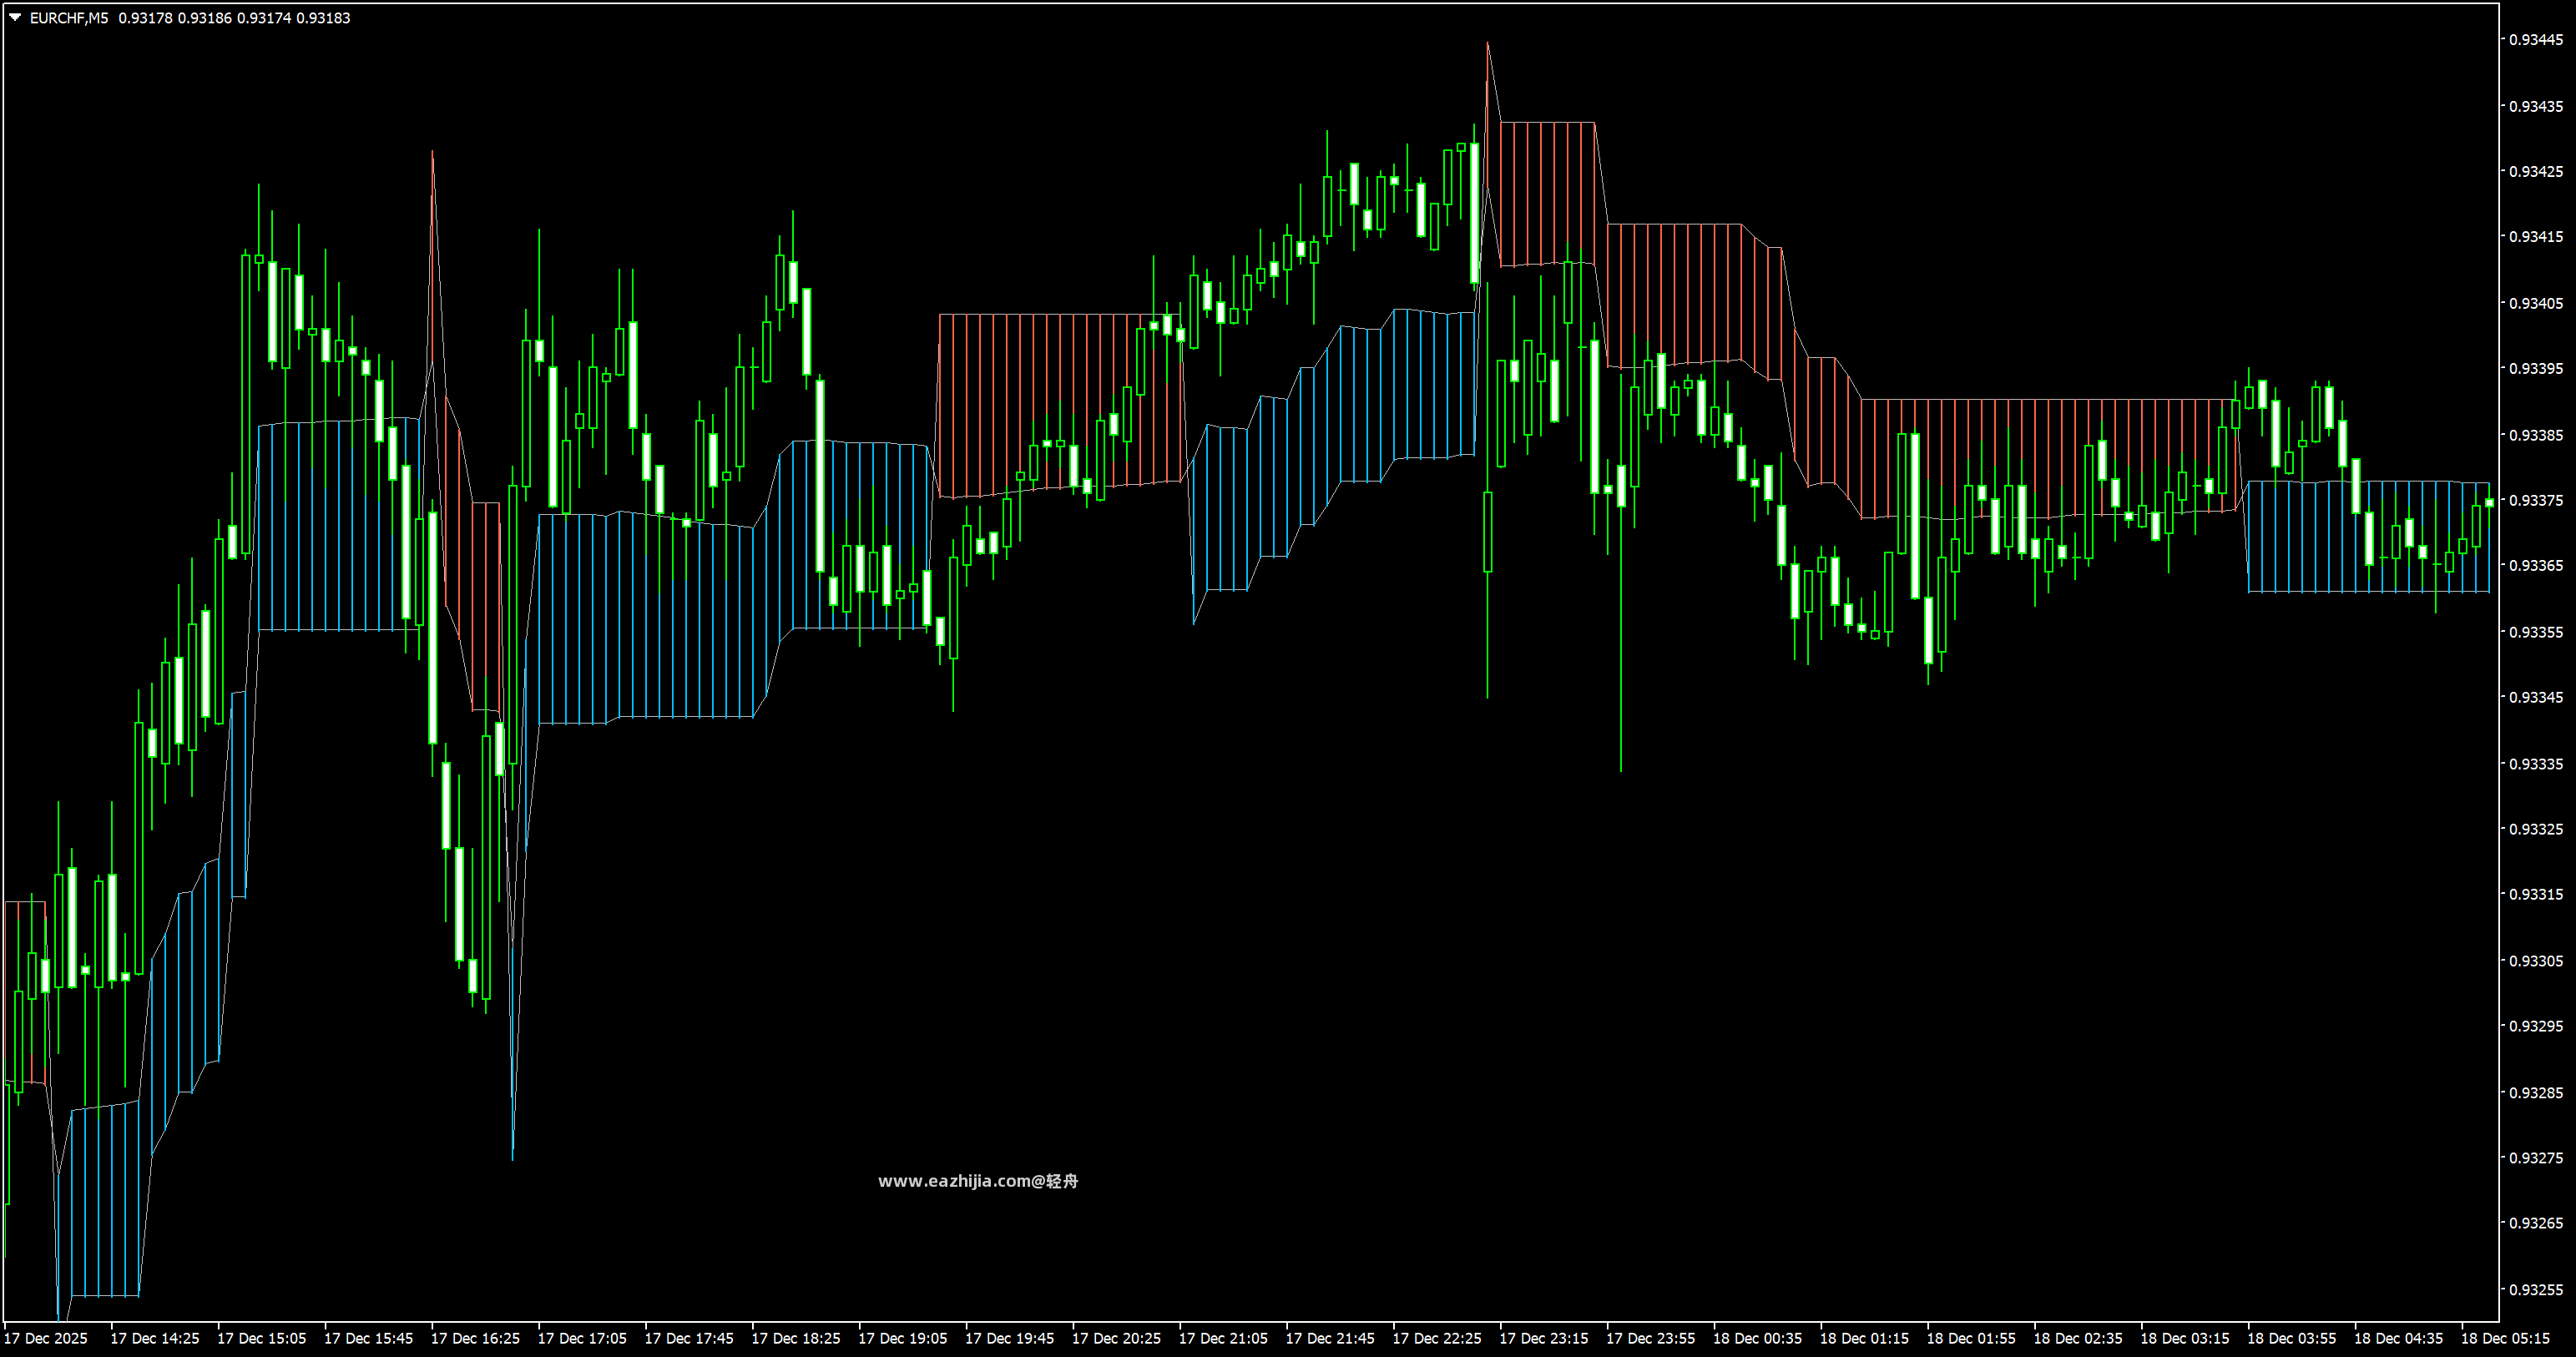Screen dimensions: 2576x1357
Task: Click the open price value 0.93178
Action: click(x=145, y=18)
